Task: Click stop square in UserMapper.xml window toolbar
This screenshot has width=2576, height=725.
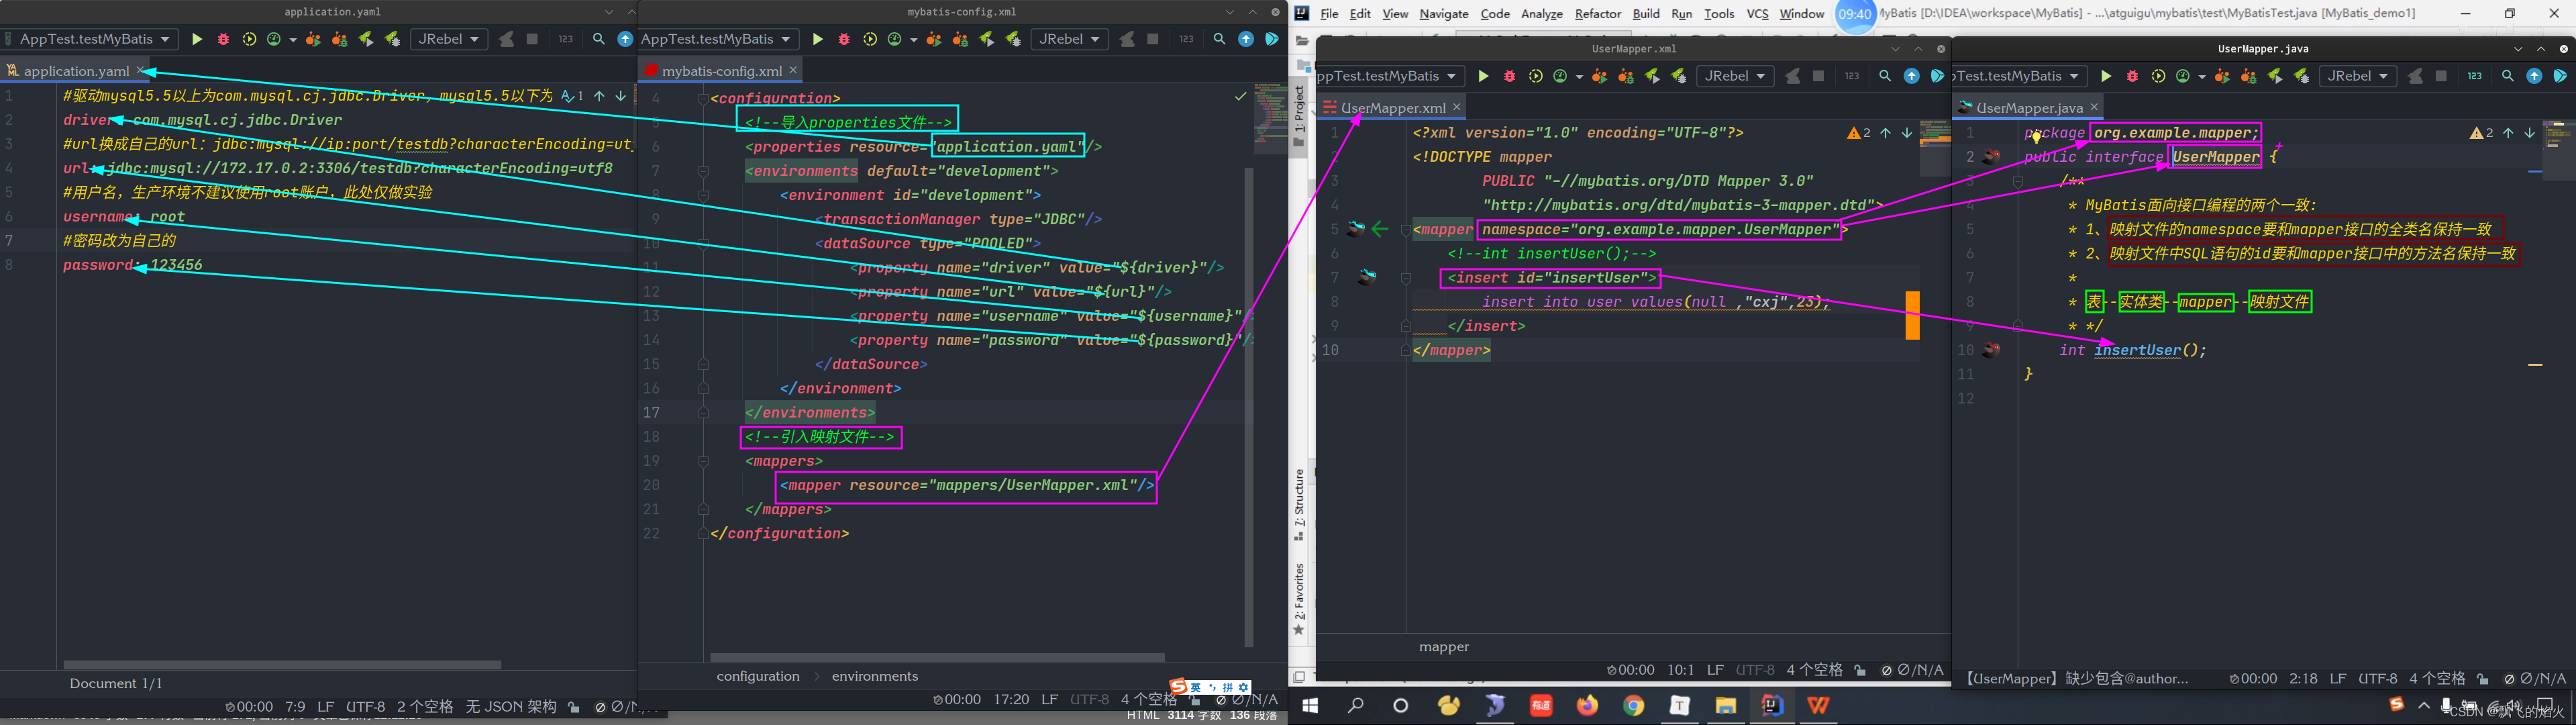Action: [1818, 76]
